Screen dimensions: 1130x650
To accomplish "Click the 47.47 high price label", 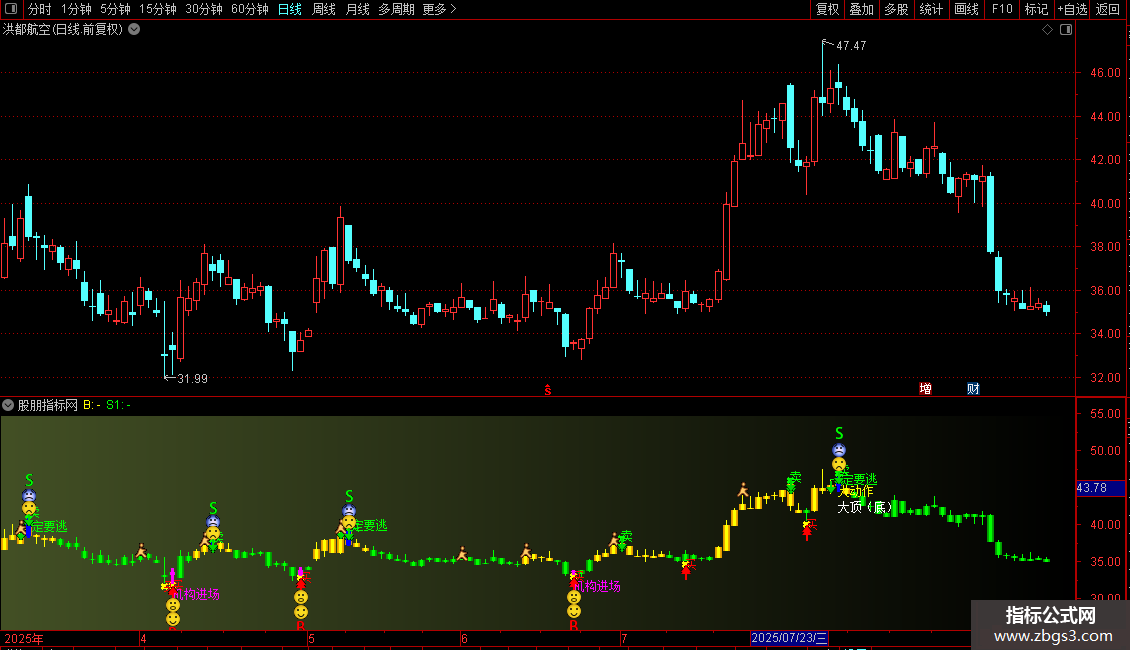I will (x=851, y=45).
